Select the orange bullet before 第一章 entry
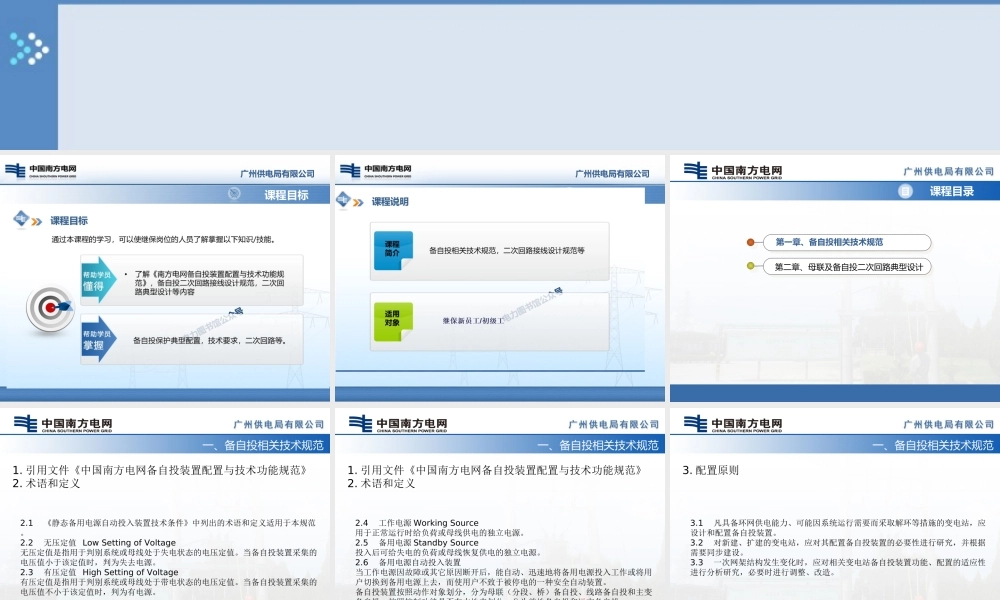 pyautogui.click(x=749, y=242)
